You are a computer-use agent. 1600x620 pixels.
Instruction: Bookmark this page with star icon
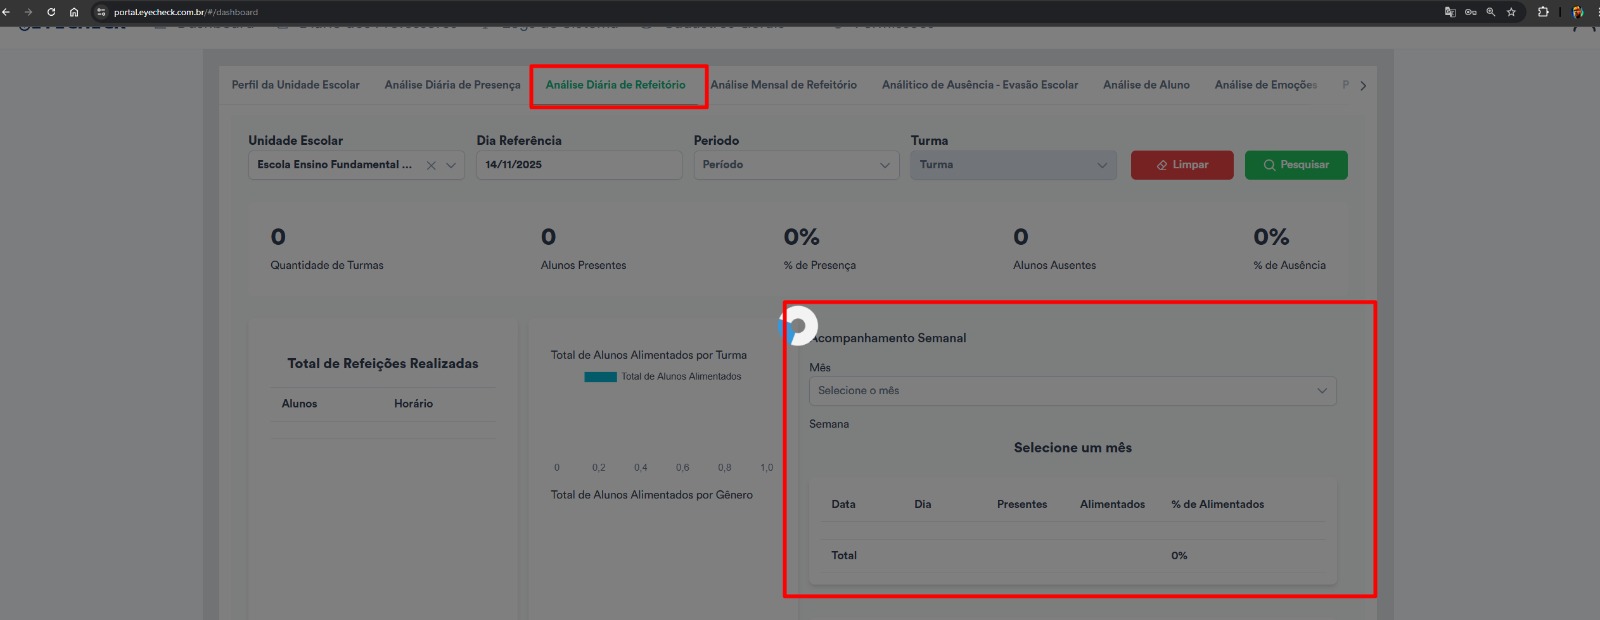[1511, 12]
